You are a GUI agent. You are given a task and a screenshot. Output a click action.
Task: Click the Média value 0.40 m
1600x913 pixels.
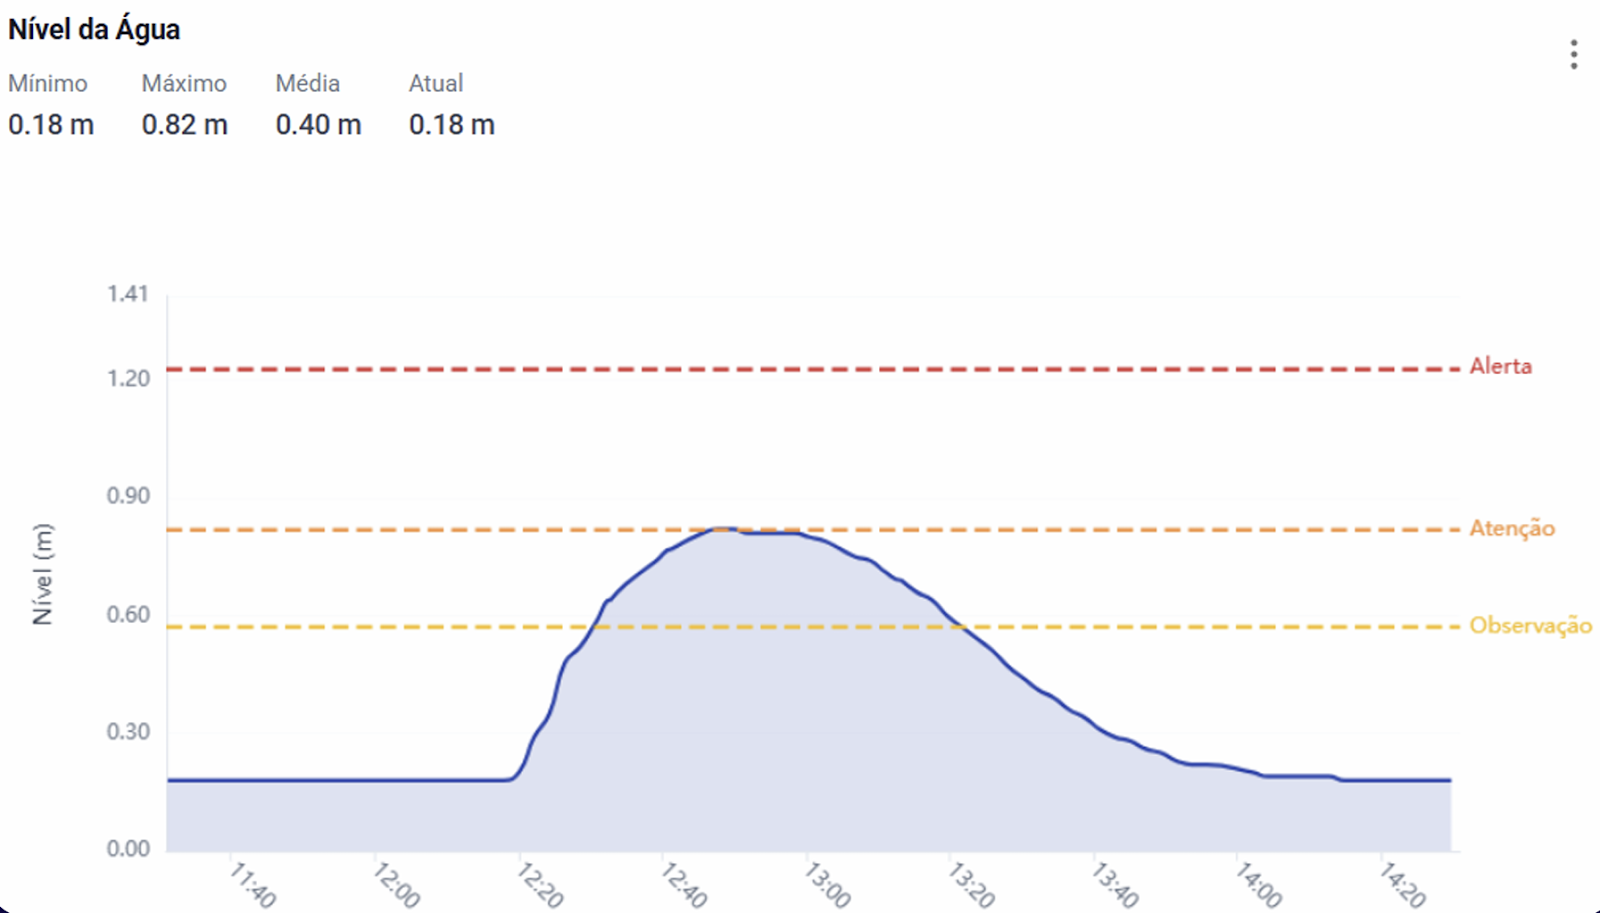318,125
